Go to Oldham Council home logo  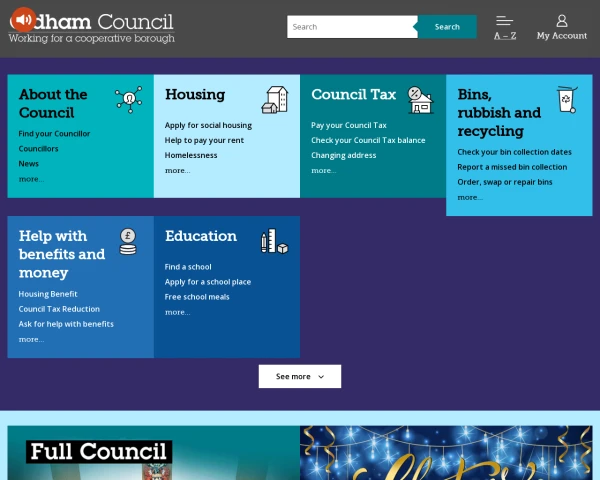[91, 28]
